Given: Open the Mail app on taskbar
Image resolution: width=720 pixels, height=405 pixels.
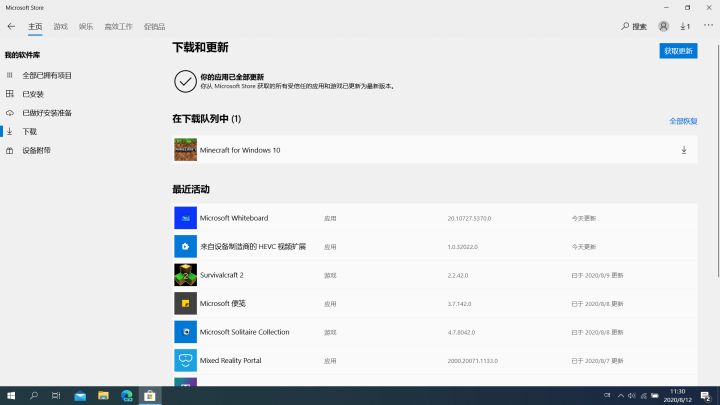Looking at the screenshot, I should 80,396.
